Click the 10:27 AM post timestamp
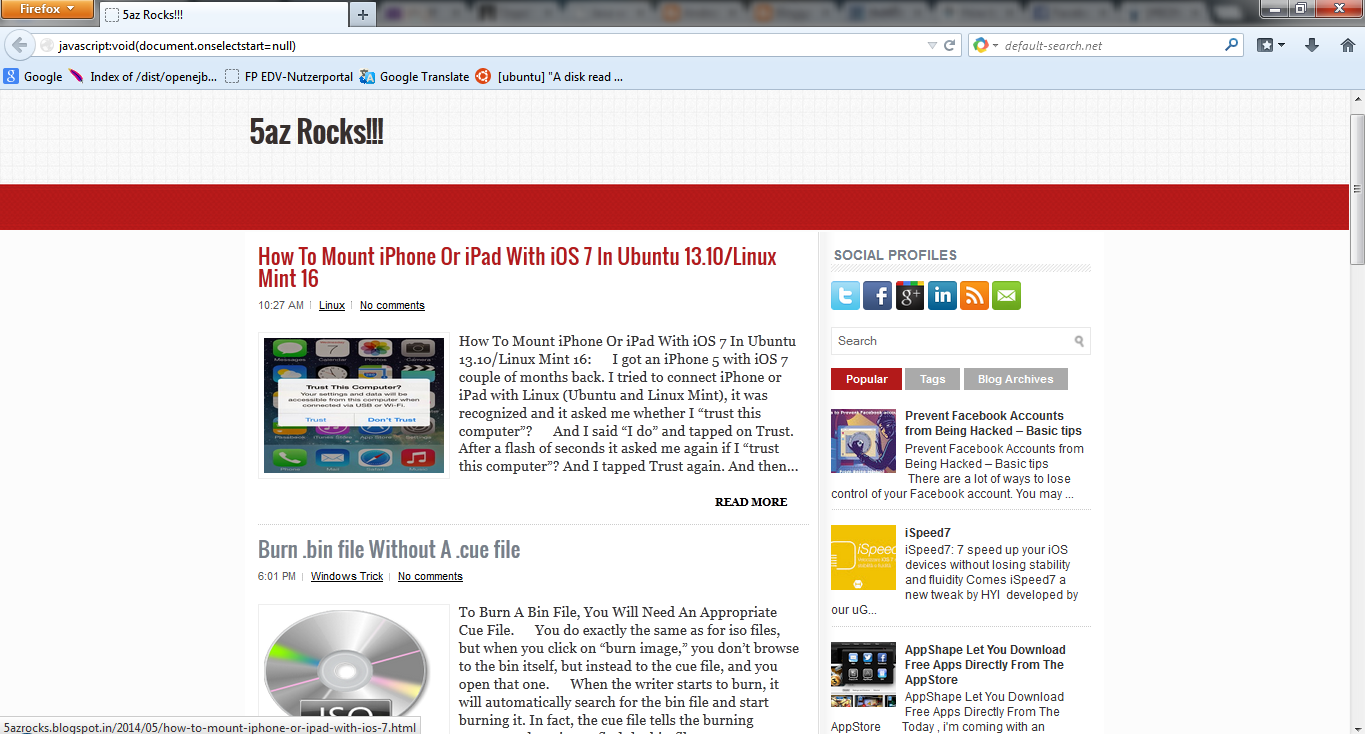This screenshot has height=734, width=1365. [x=281, y=305]
